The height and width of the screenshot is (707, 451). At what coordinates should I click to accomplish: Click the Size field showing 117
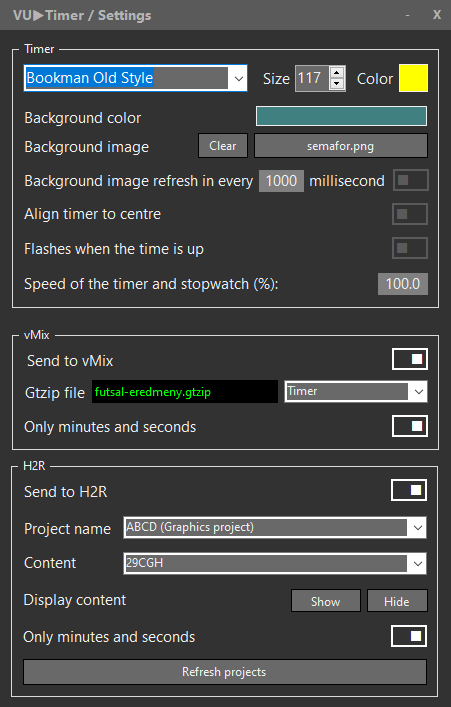(313, 78)
